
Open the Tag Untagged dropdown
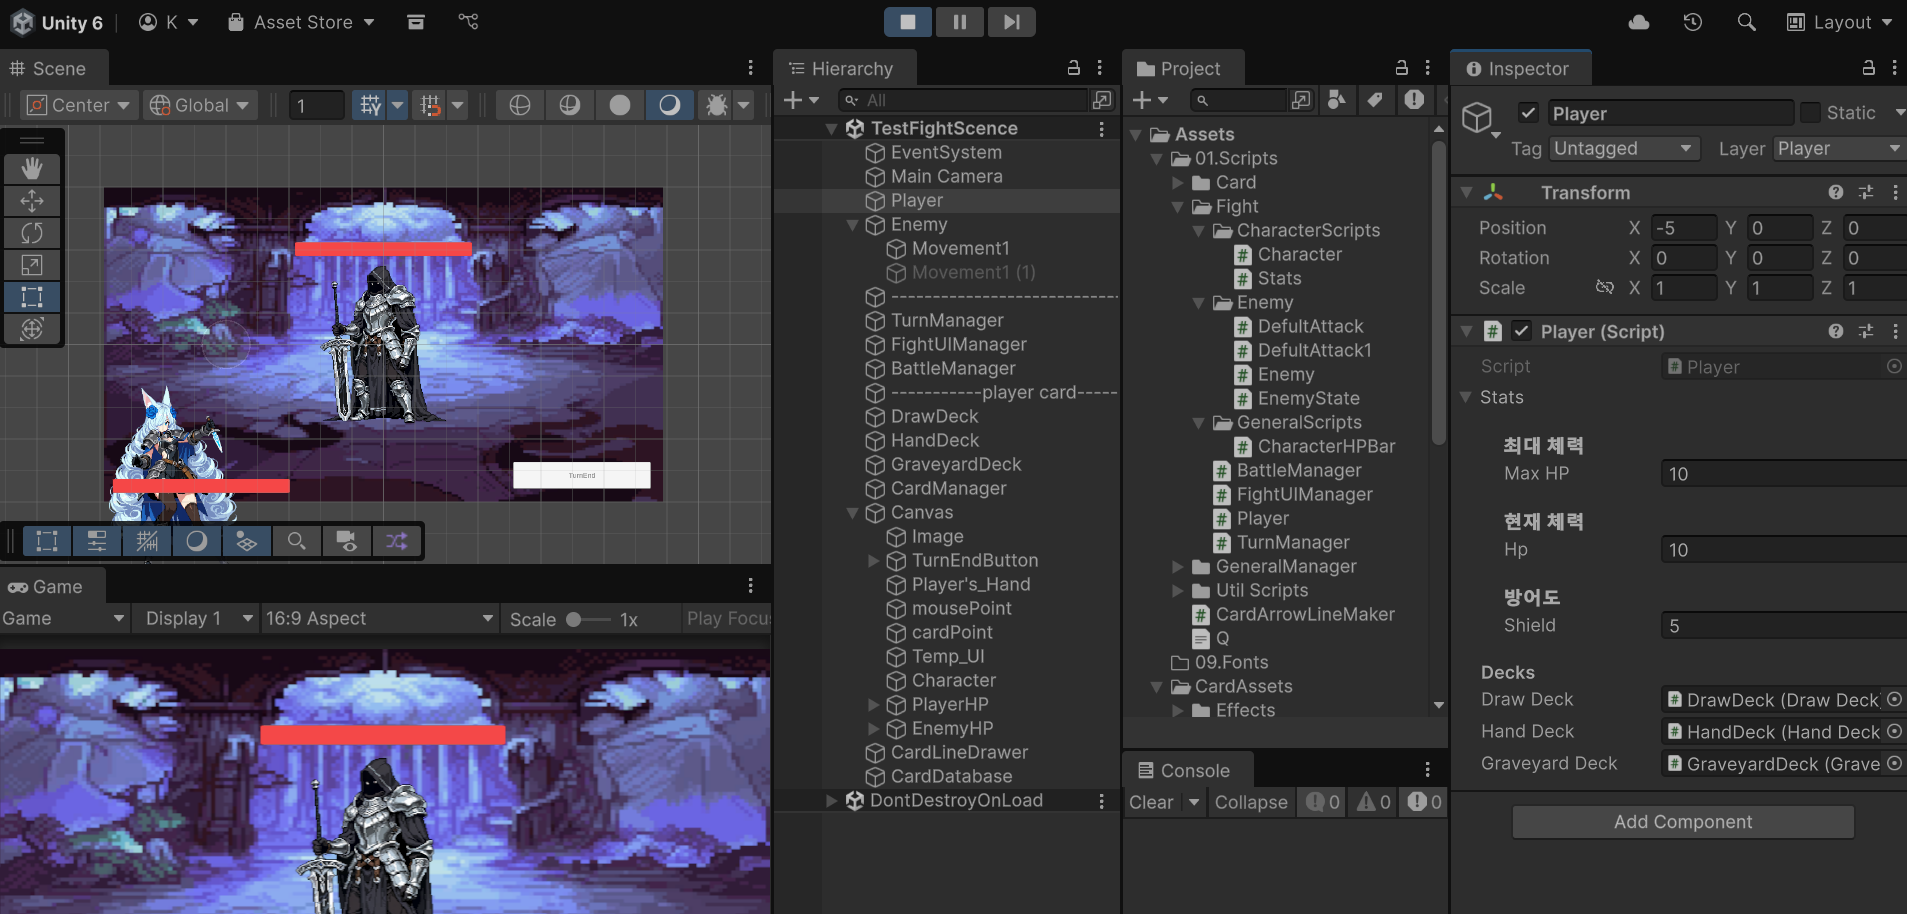click(x=1625, y=148)
